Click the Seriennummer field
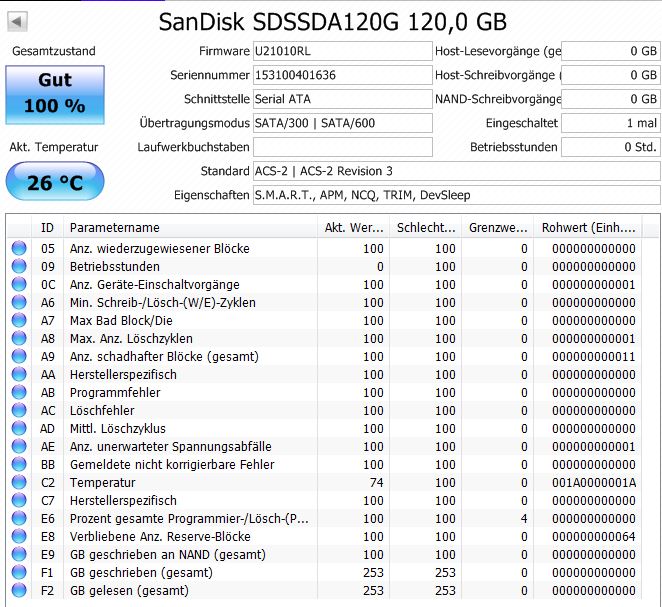This screenshot has width=662, height=607. tap(342, 75)
